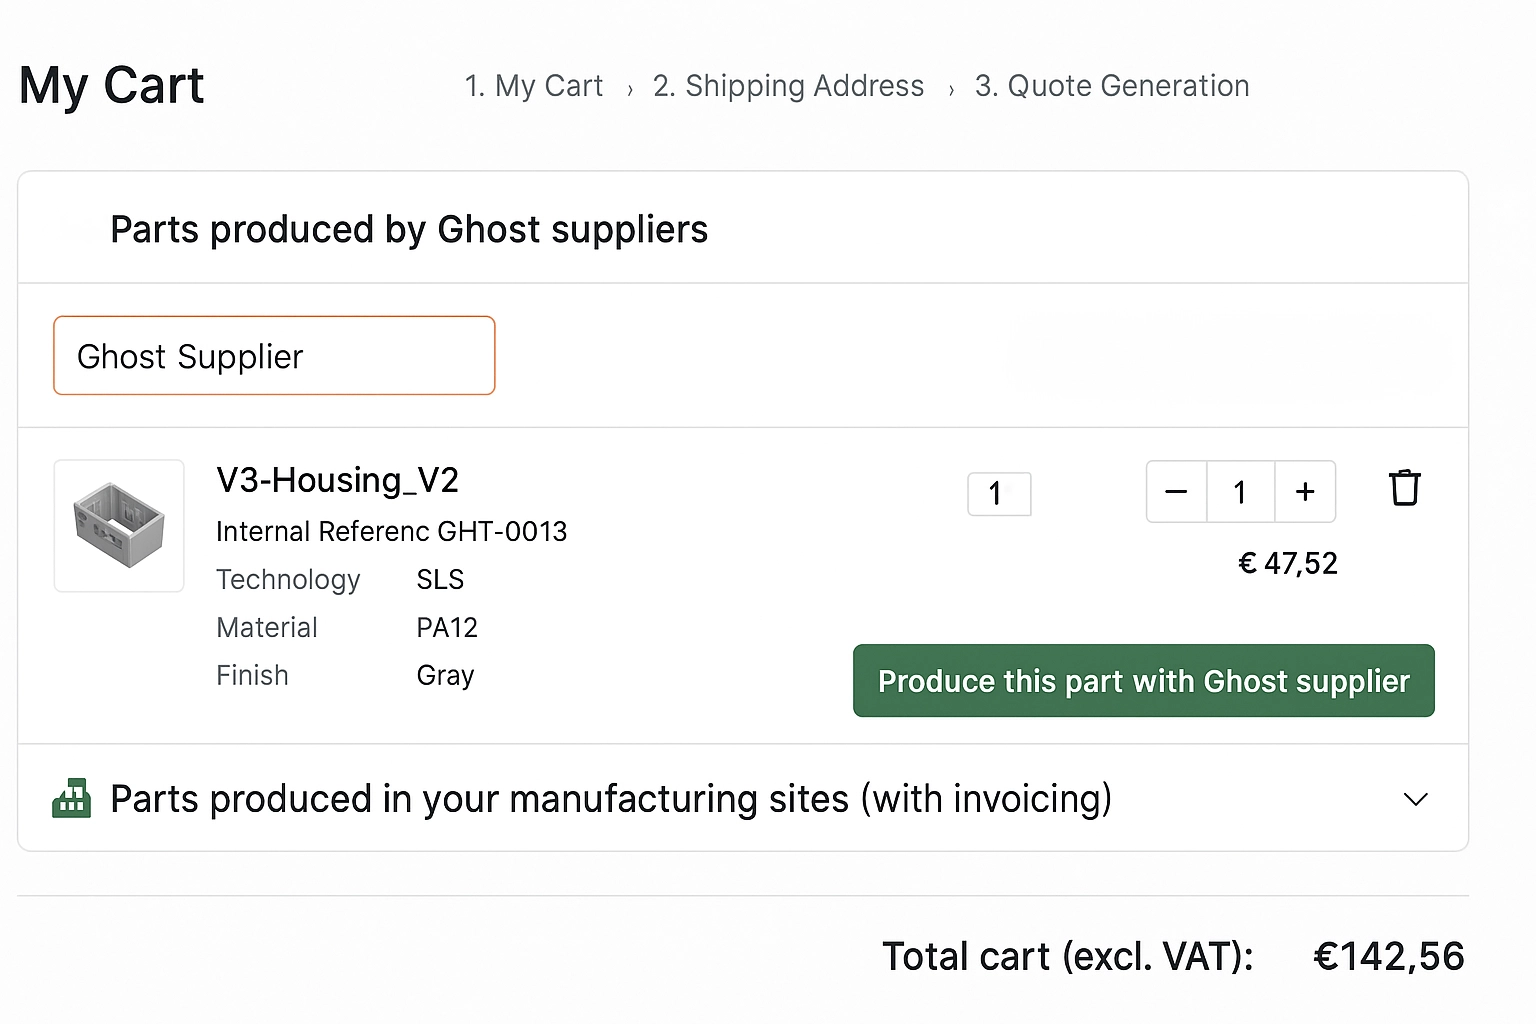
Task: Click the Ghost Supplier input field
Action: coord(274,356)
